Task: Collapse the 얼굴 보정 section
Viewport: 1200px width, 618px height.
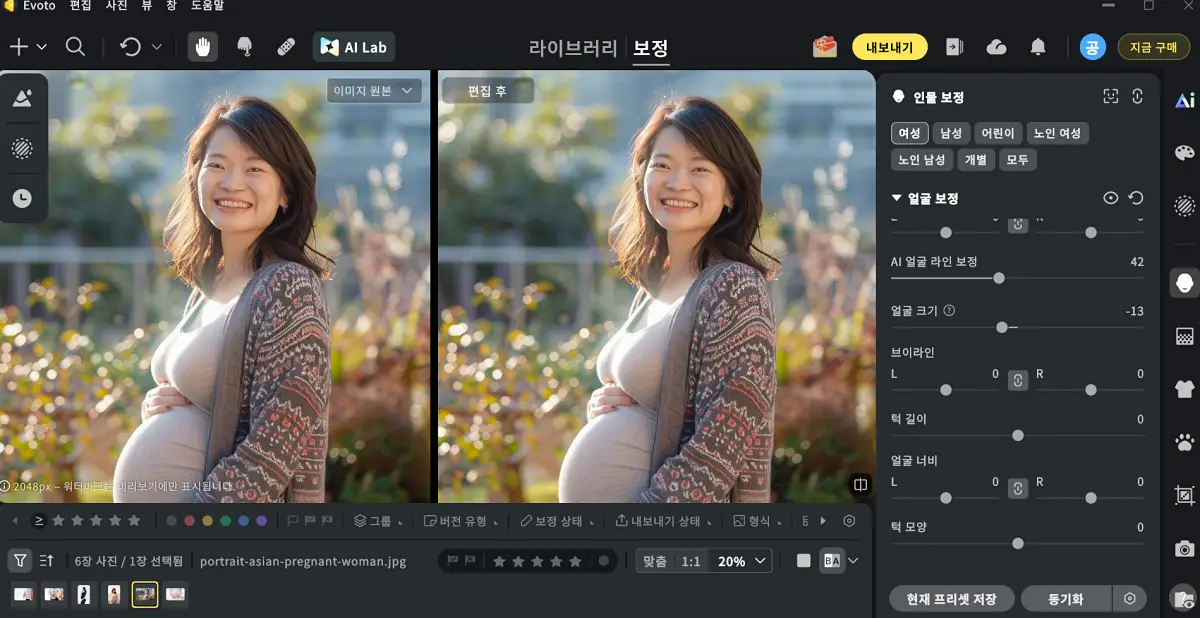Action: 897,198
